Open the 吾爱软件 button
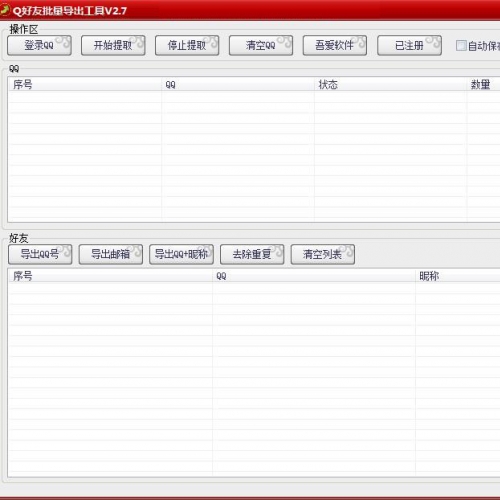 [x=335, y=45]
